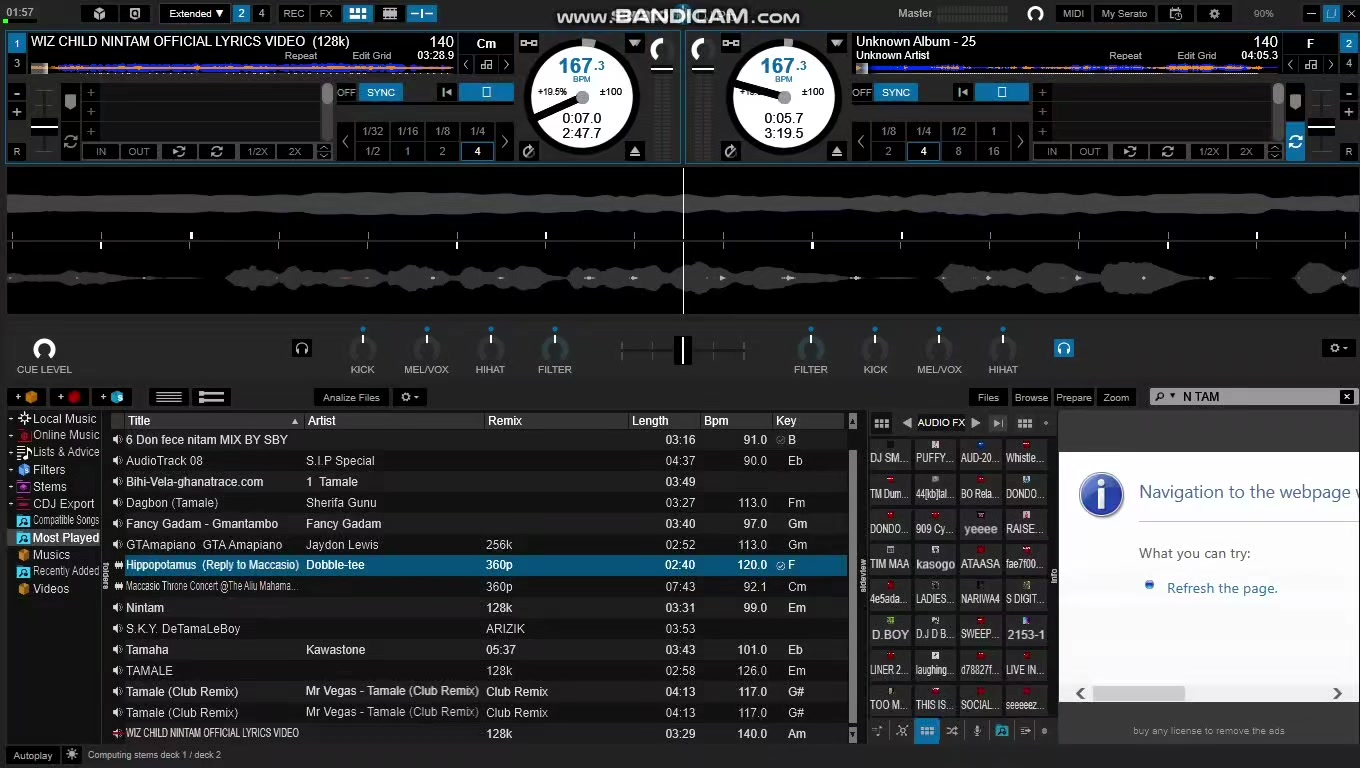Expand the Stems folder
The image size is (1360, 768).
tap(11, 487)
